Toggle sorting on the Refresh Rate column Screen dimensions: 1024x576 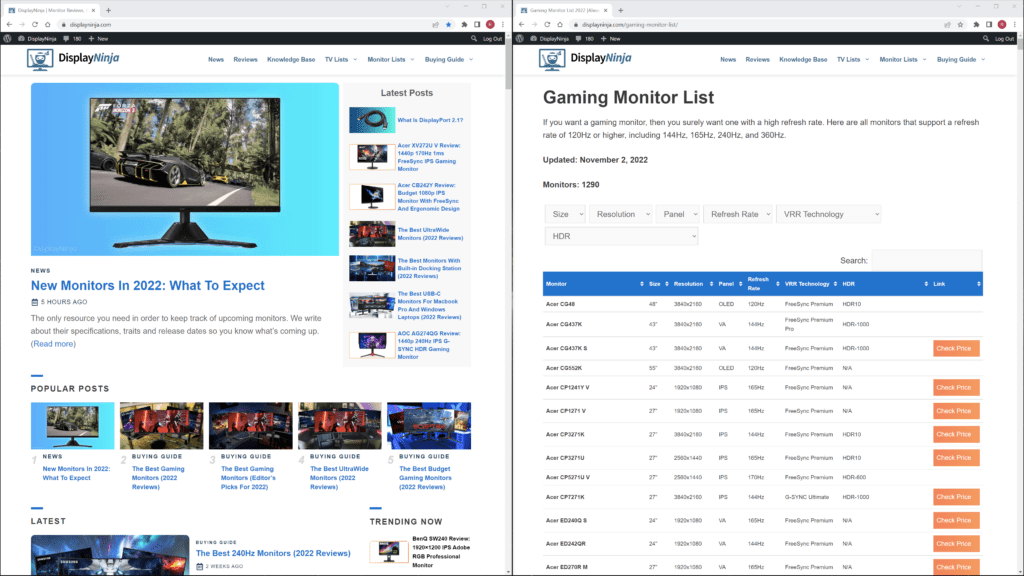pos(758,284)
